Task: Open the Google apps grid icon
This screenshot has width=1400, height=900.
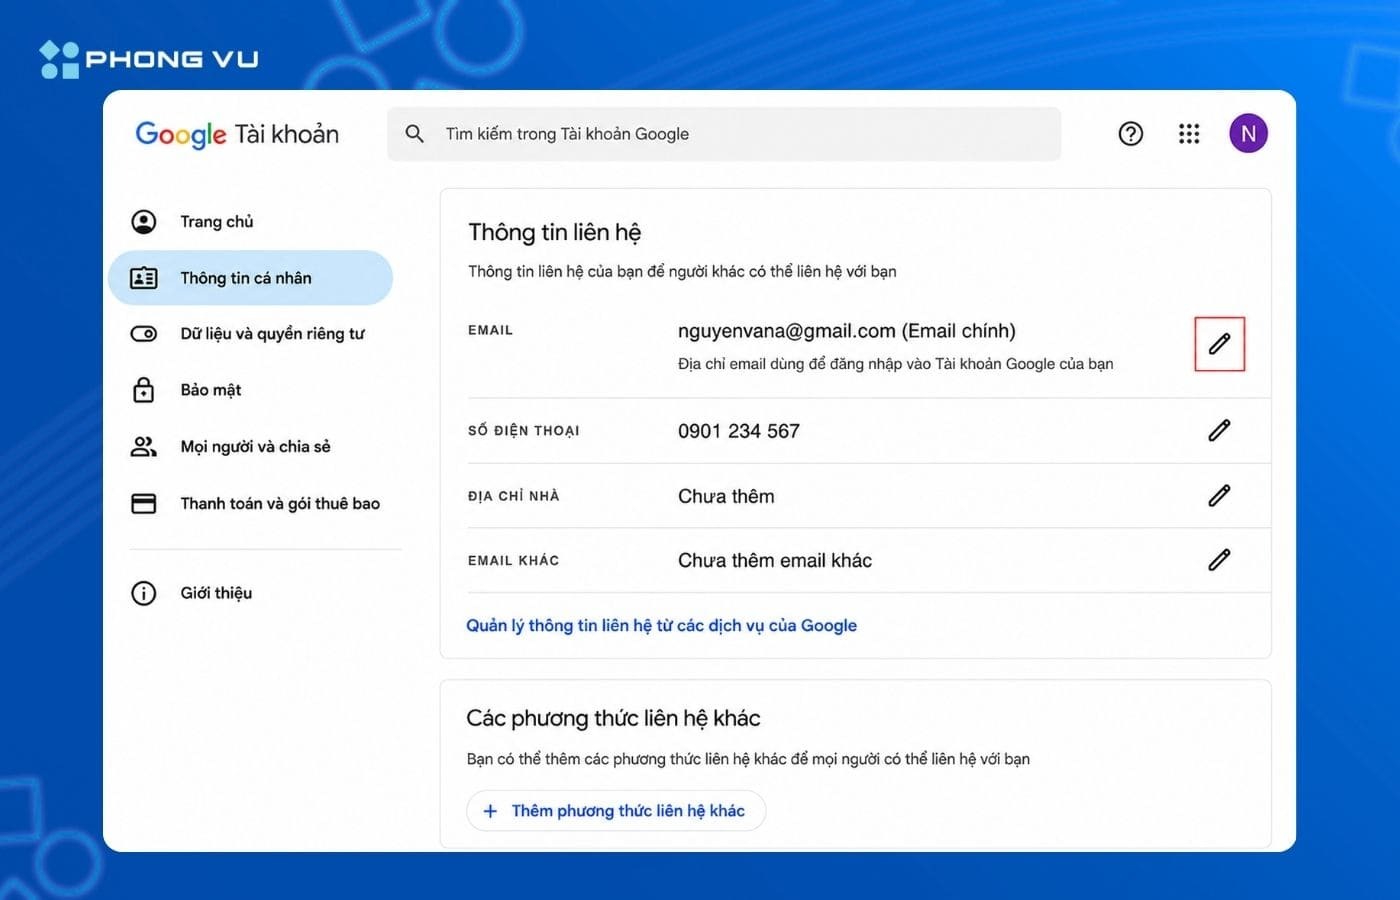Action: (x=1189, y=134)
